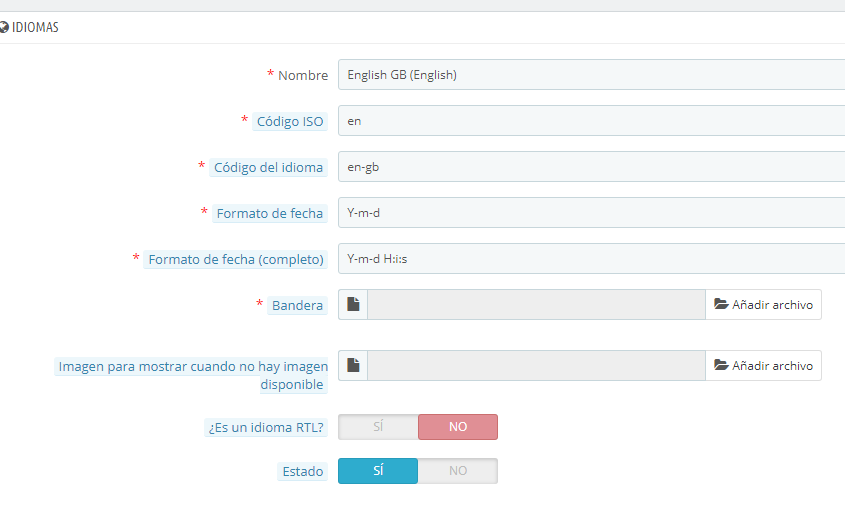845x514 pixels.
Task: Click folder icon on no-image Añadir archivo
Action: [x=721, y=366]
